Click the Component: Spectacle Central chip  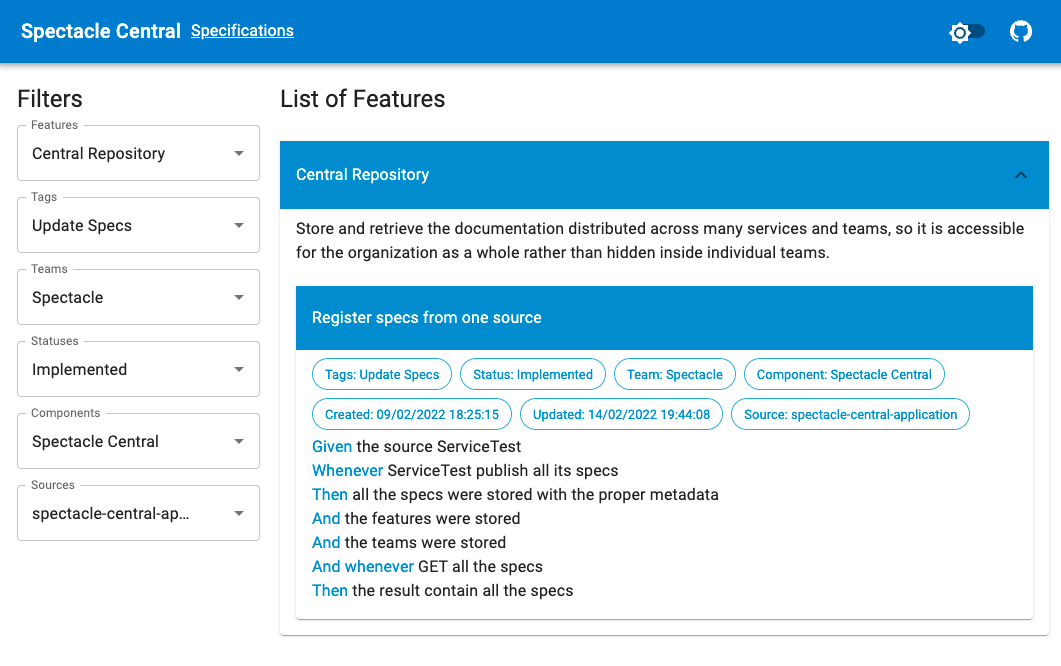pyautogui.click(x=843, y=373)
